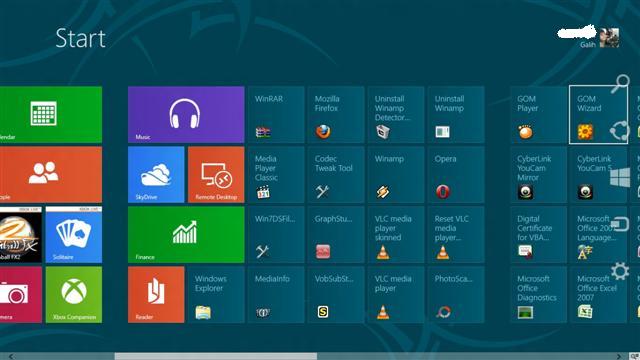
Task: Open the MediaInfo tile
Action: (276, 294)
